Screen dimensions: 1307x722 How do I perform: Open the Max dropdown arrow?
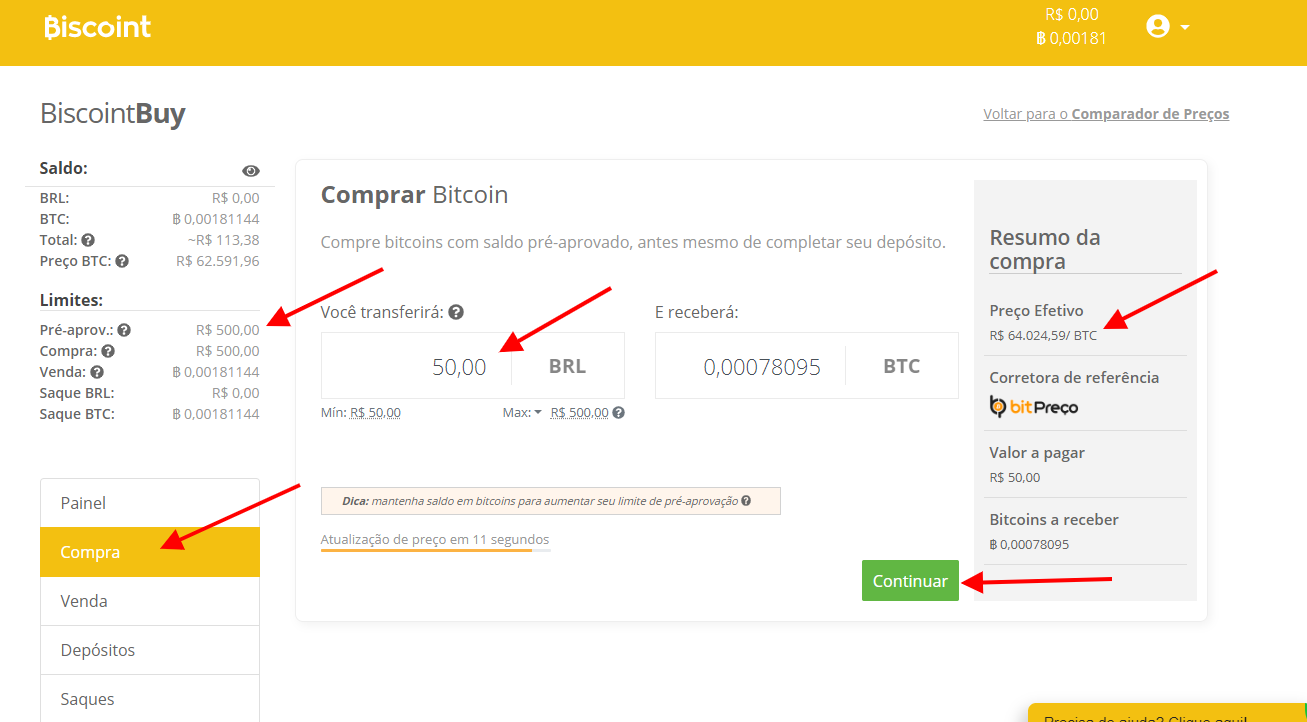[x=537, y=412]
